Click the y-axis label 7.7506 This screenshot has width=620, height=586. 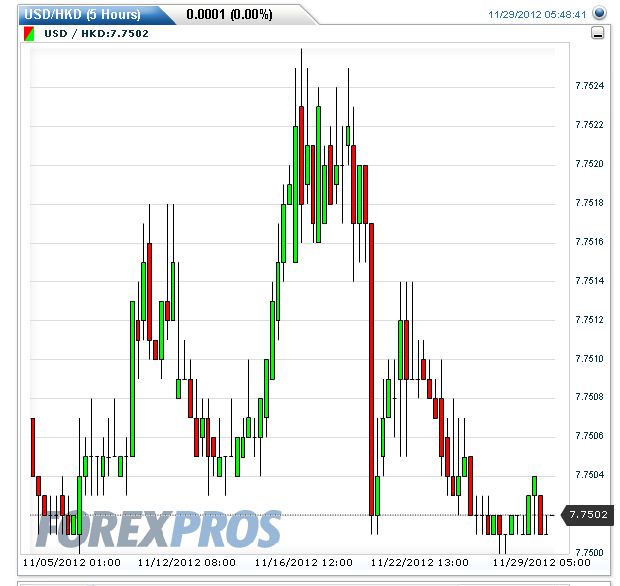tap(590, 436)
